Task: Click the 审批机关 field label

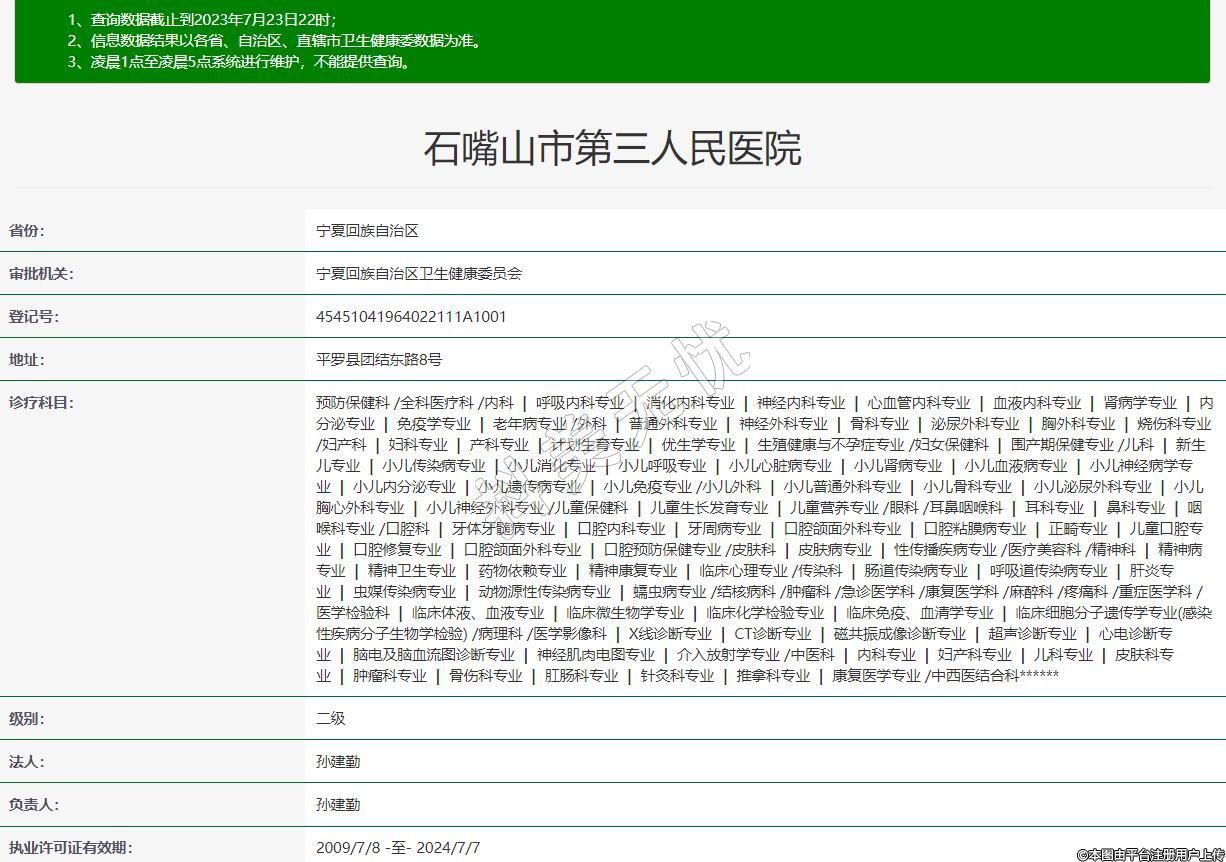Action: tap(41, 273)
